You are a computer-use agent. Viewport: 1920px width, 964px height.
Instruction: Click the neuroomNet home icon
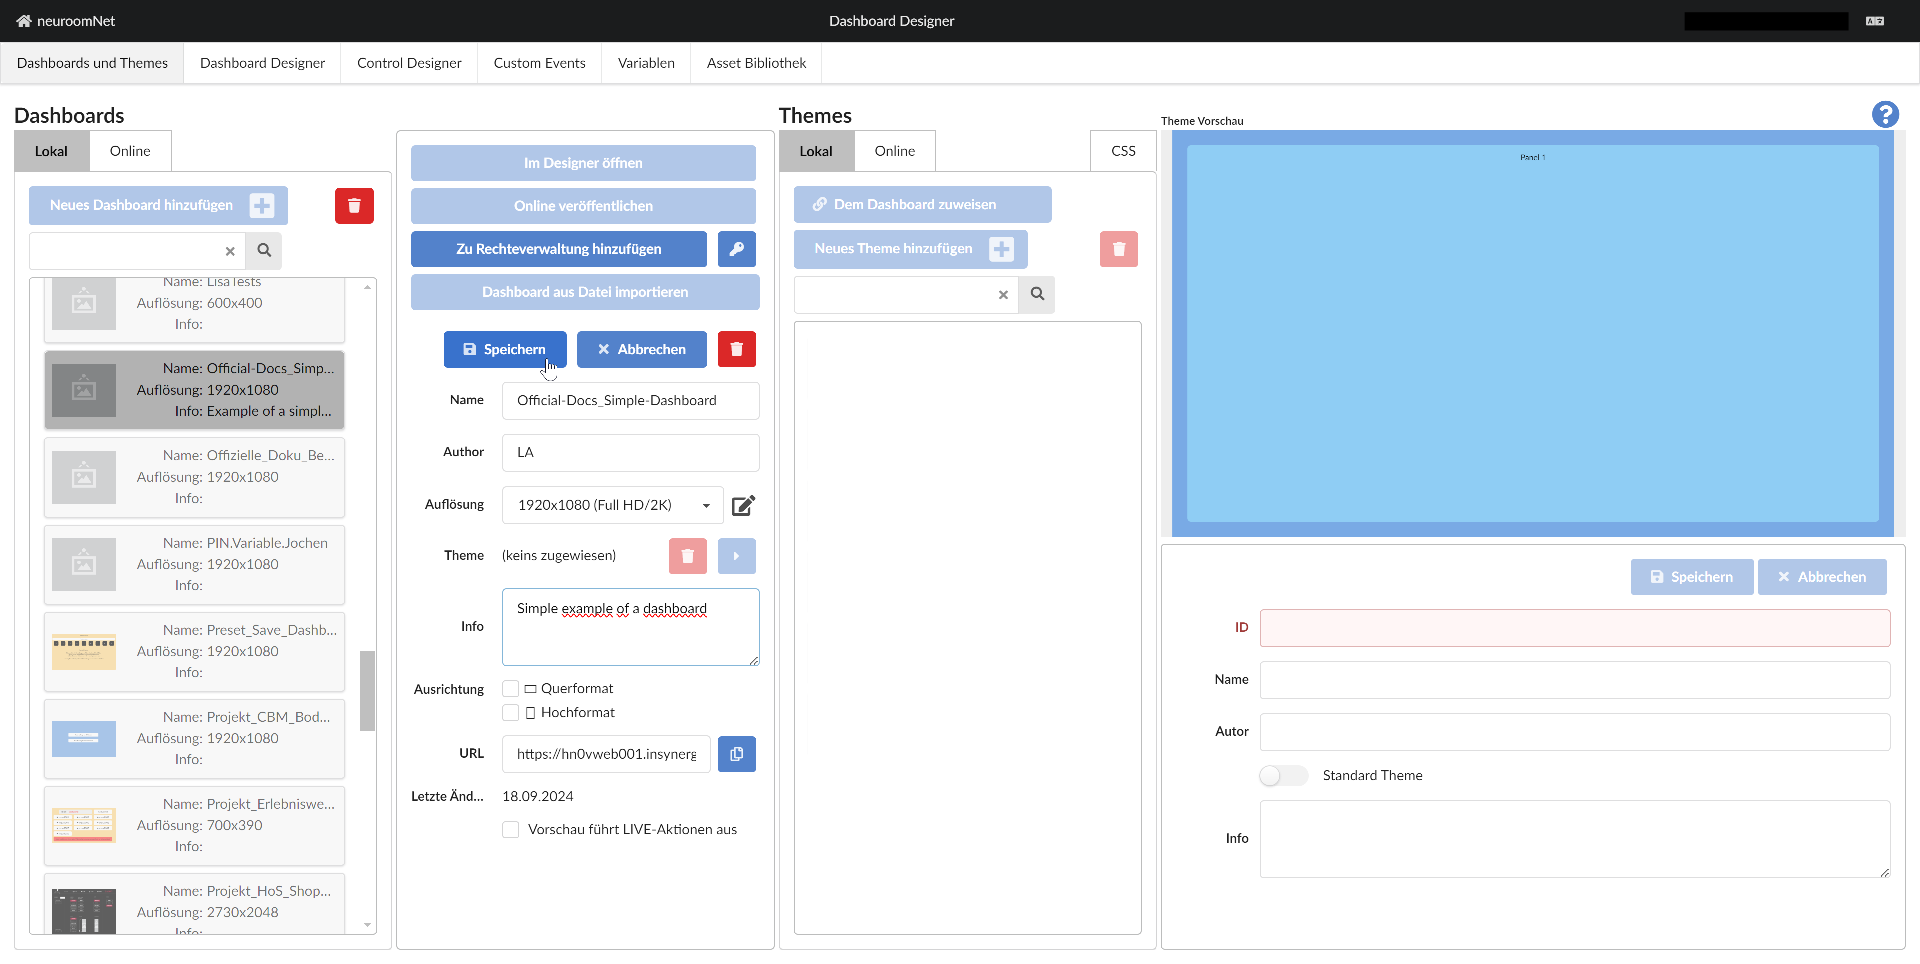click(x=24, y=21)
